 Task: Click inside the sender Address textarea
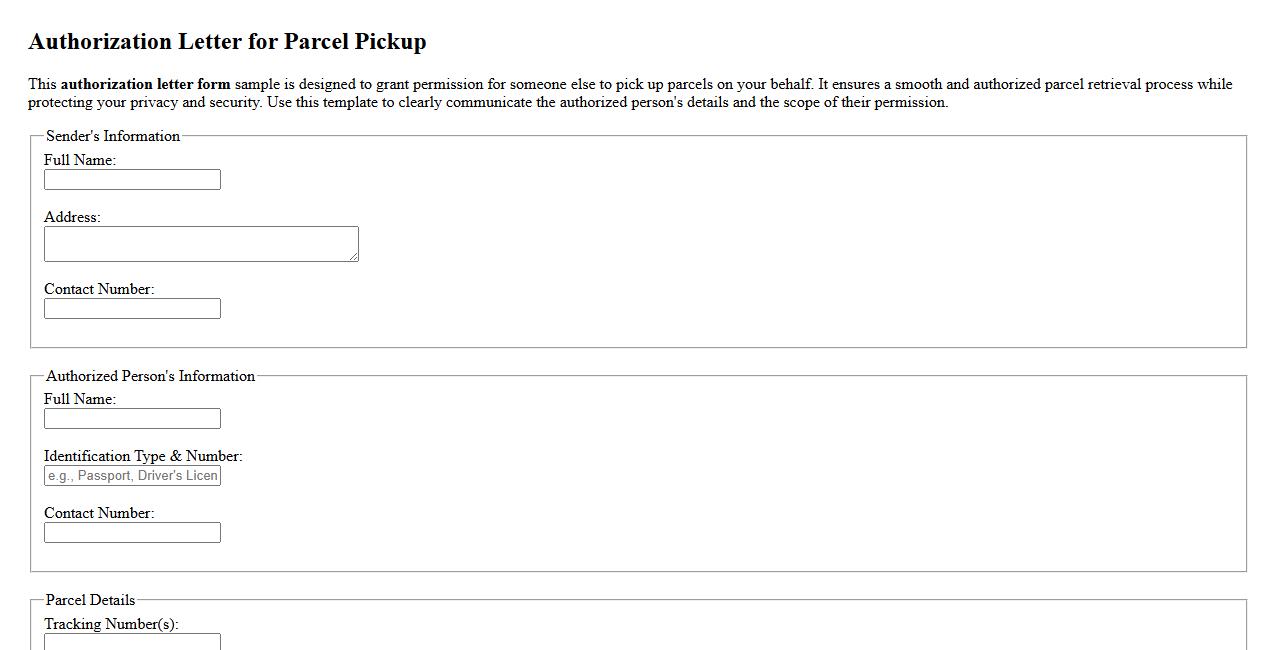(x=200, y=243)
